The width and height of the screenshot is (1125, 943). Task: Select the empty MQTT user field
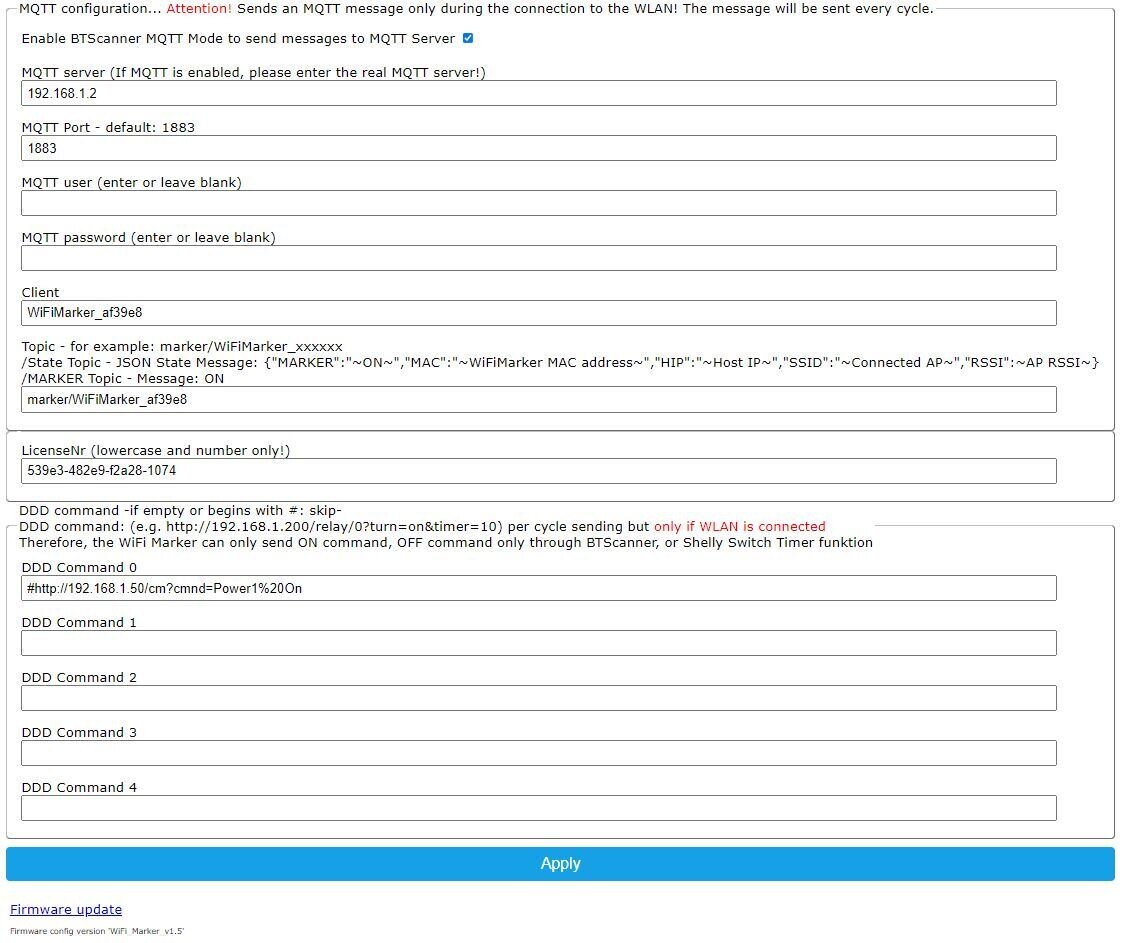(538, 203)
